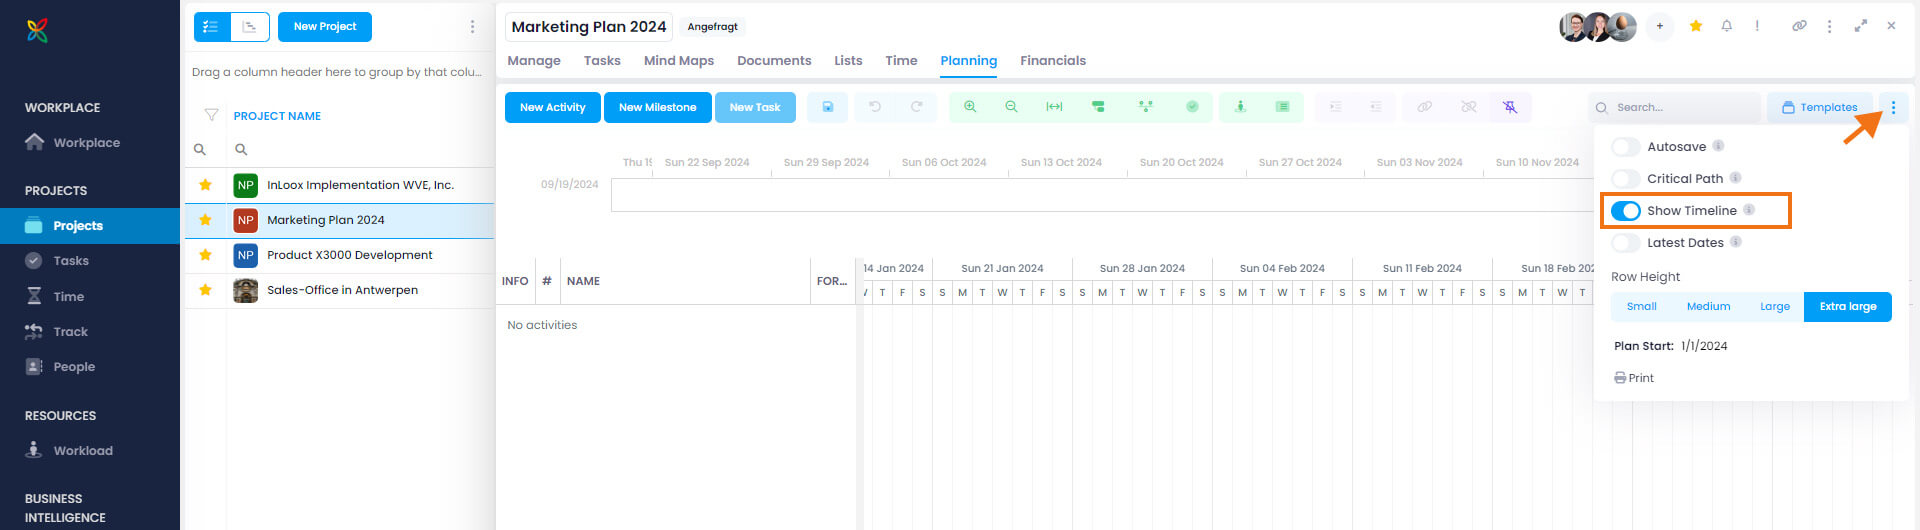The height and width of the screenshot is (530, 1920).
Task: Redo the last planning change
Action: pyautogui.click(x=916, y=107)
